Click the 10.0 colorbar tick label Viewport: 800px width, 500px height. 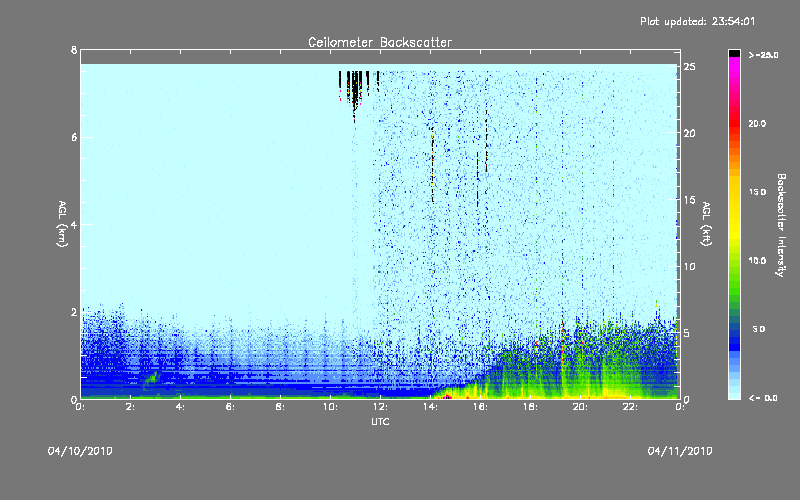pos(757,261)
